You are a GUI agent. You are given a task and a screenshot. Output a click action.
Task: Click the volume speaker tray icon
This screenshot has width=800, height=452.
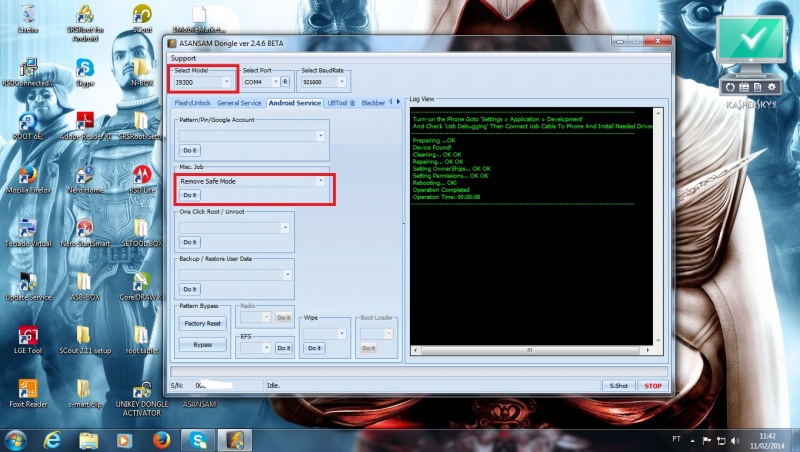click(735, 440)
